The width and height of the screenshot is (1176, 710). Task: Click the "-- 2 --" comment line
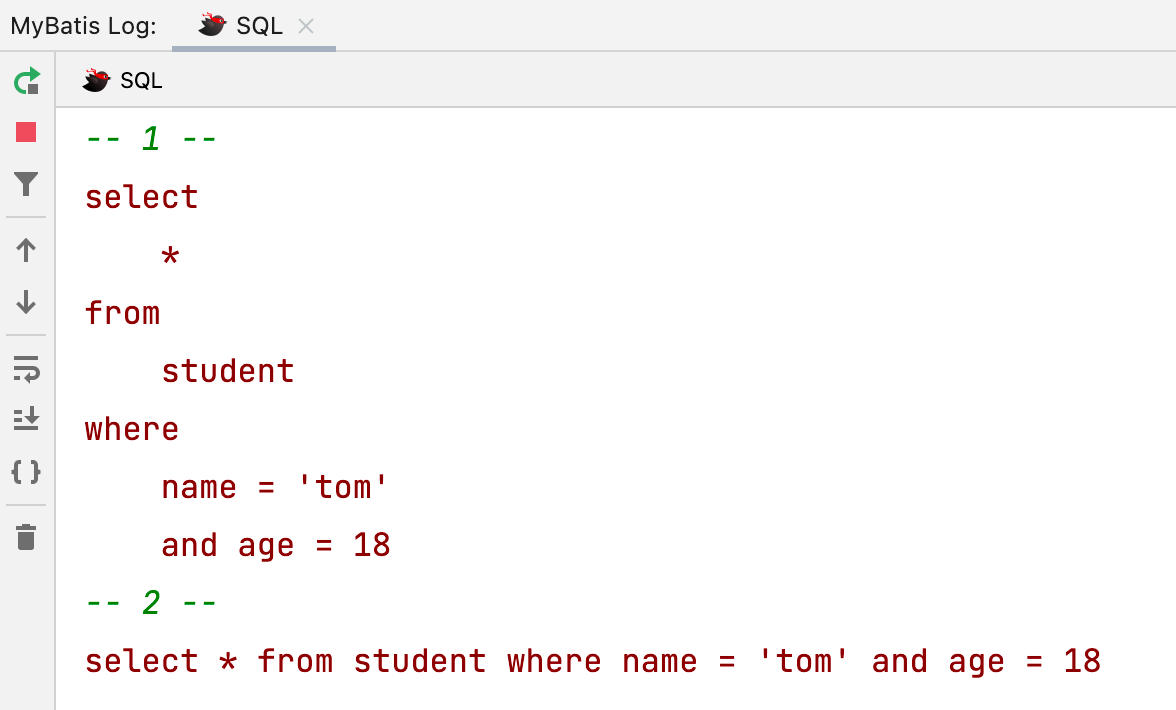[x=151, y=603]
